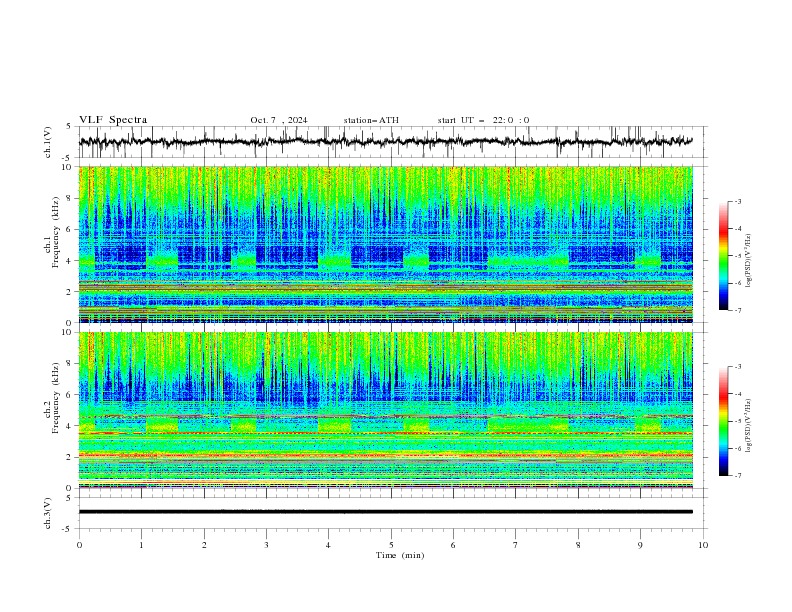This screenshot has height=612, width=792.
Task: Click the "VLF Spectra" plot title
Action: pyautogui.click(x=113, y=120)
